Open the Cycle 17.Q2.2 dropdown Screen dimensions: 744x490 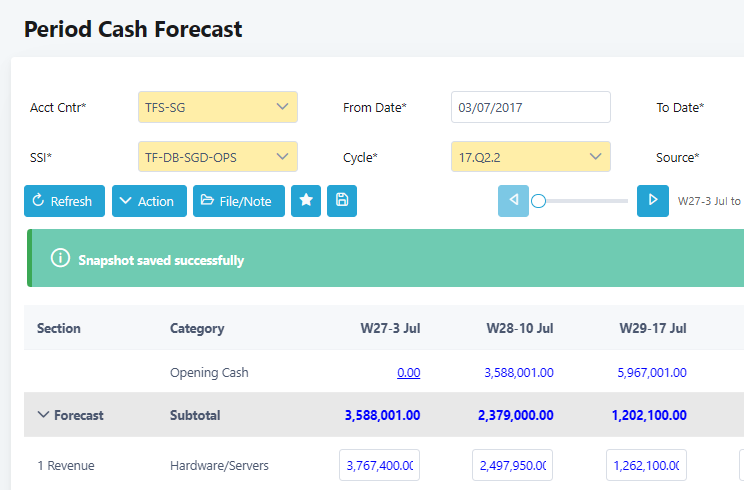point(530,157)
